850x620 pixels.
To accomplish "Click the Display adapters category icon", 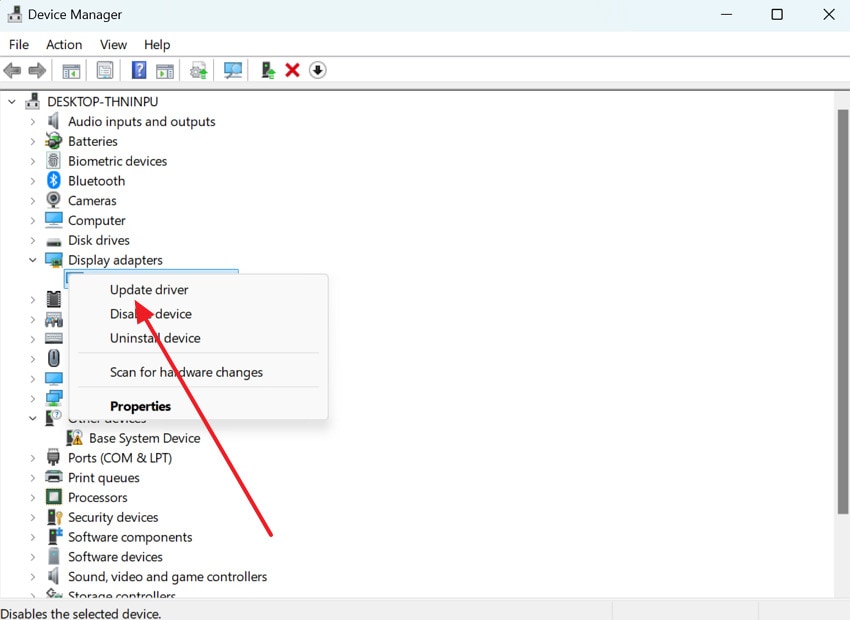I will click(54, 260).
